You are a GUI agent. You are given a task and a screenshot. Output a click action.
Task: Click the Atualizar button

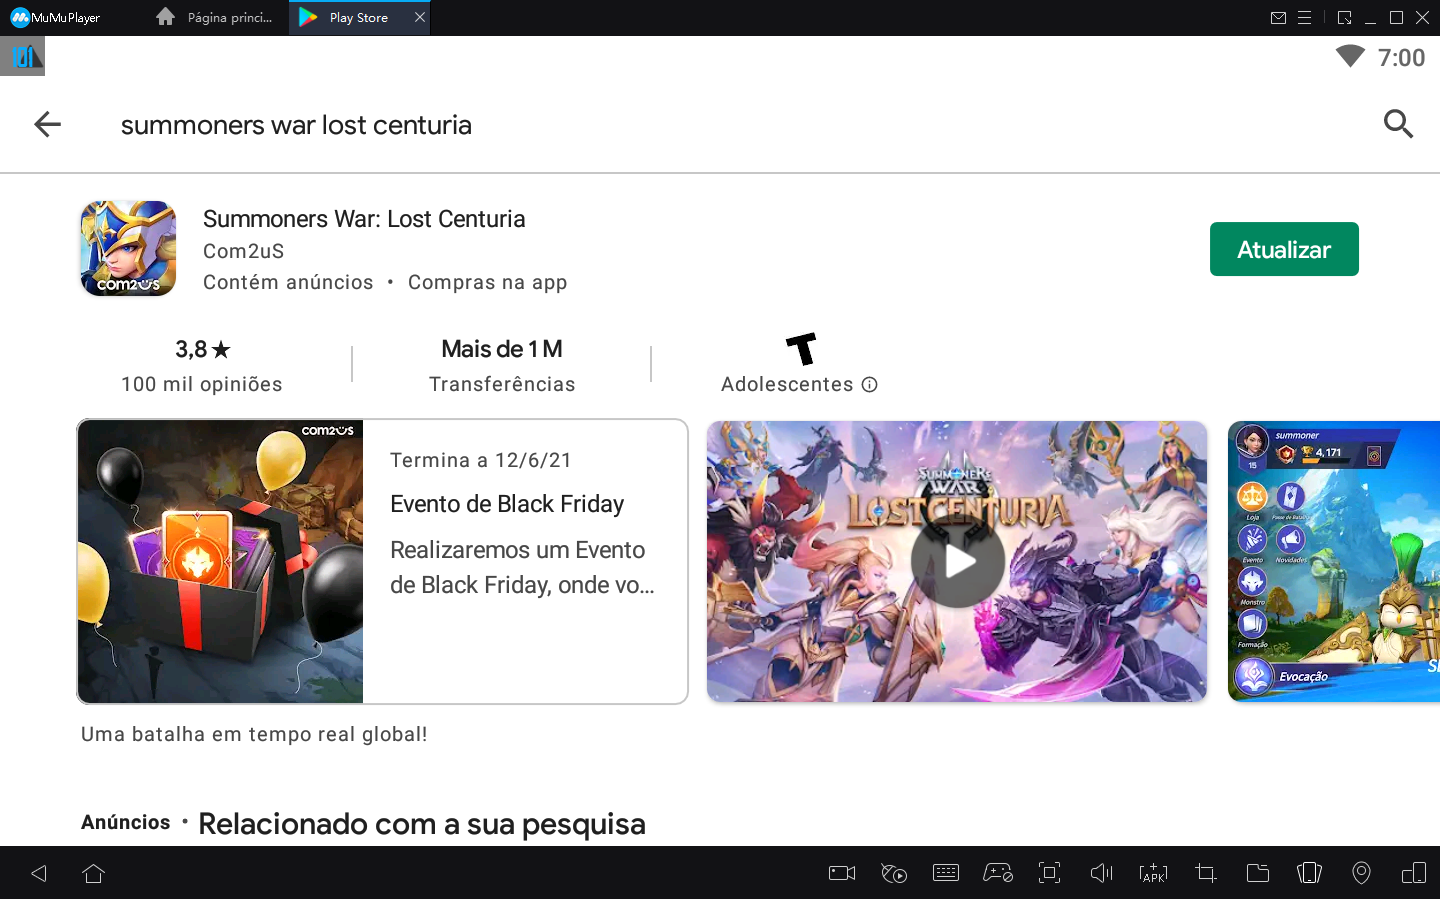[1284, 249]
